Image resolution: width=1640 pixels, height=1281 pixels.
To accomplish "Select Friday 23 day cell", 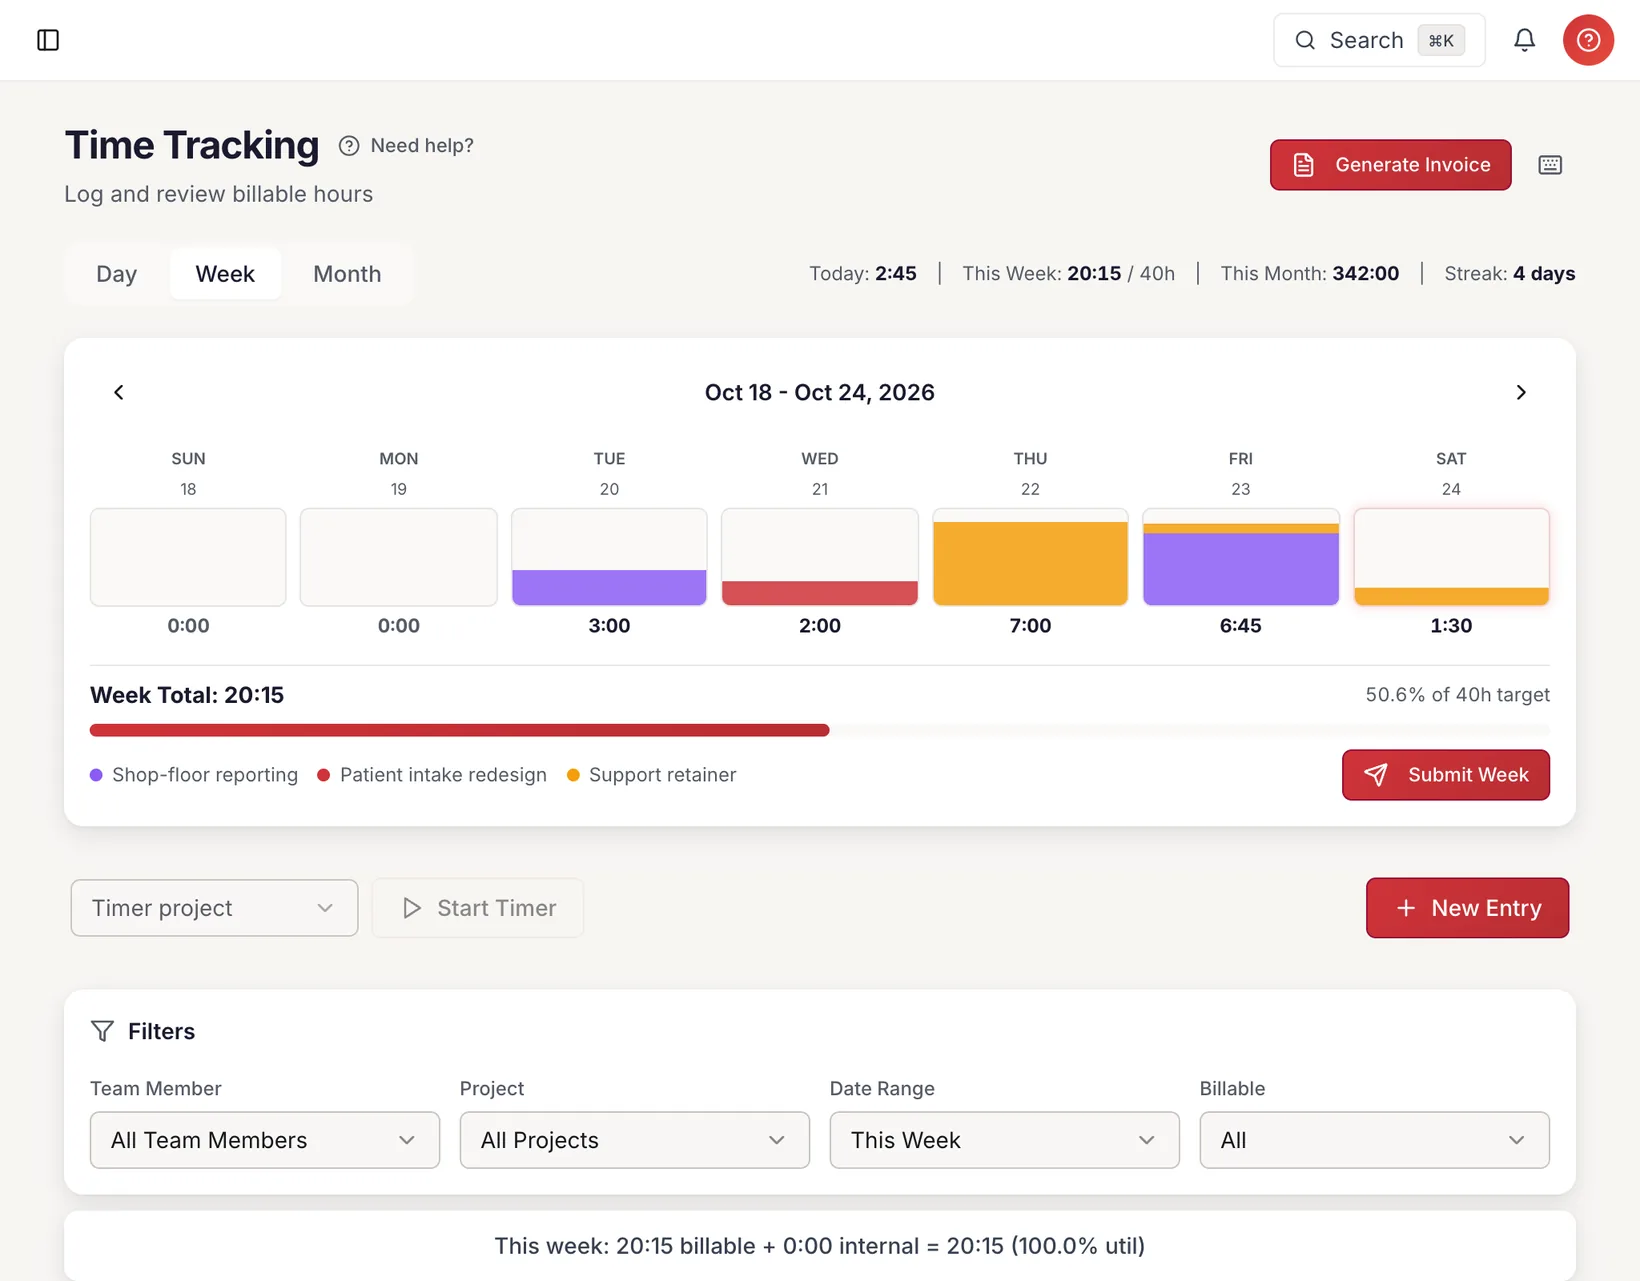I will [1240, 557].
